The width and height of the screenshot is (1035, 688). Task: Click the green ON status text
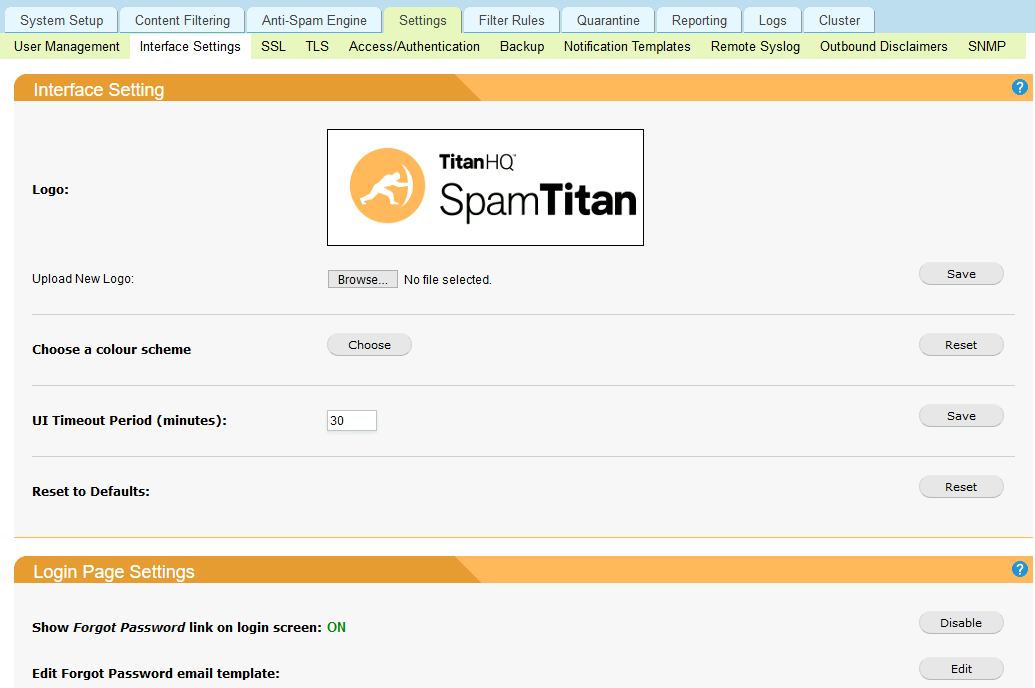[337, 627]
